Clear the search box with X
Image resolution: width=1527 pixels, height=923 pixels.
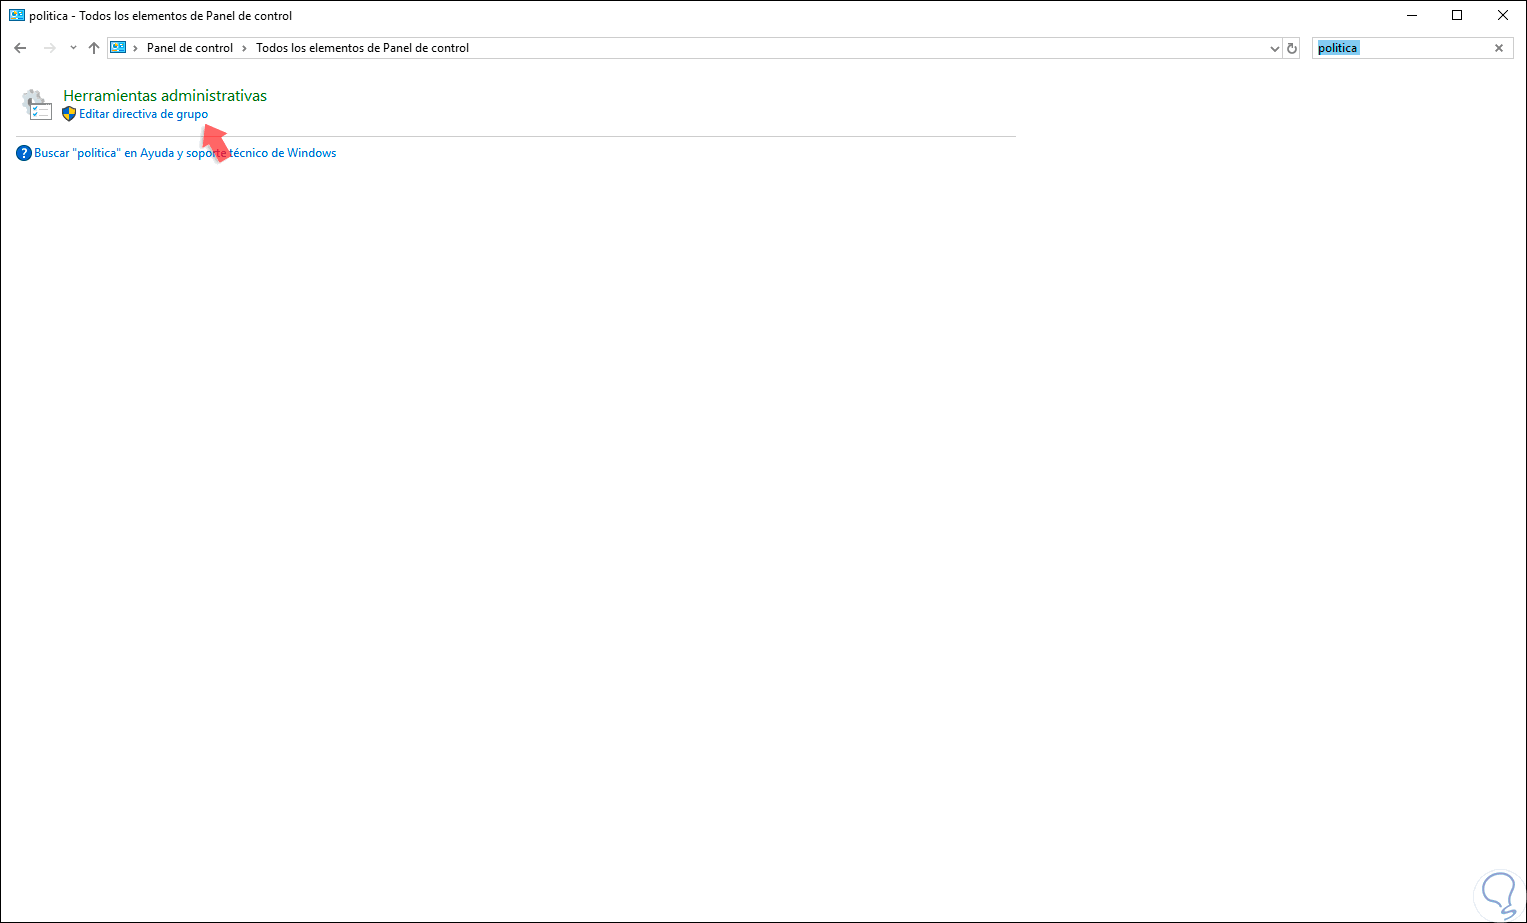click(1499, 48)
